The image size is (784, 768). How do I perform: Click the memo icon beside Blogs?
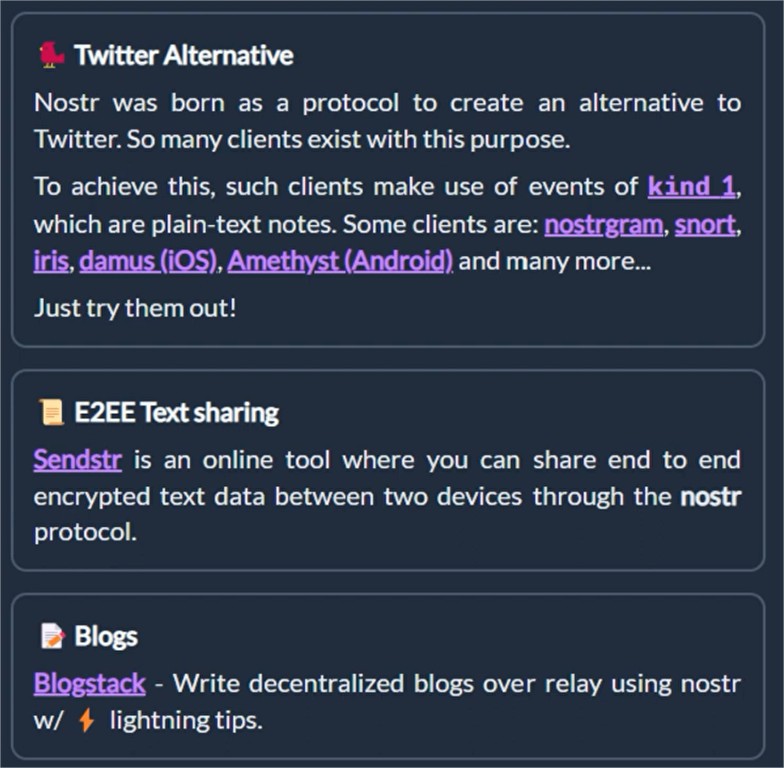pos(52,636)
